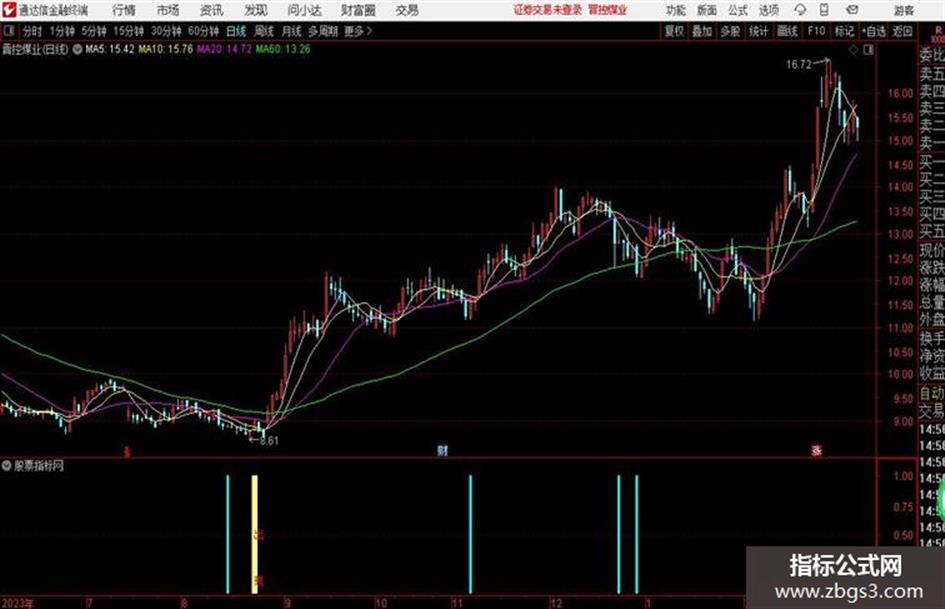The height and width of the screenshot is (609, 945).
Task: Open the 功能 menu
Action: coord(676,10)
